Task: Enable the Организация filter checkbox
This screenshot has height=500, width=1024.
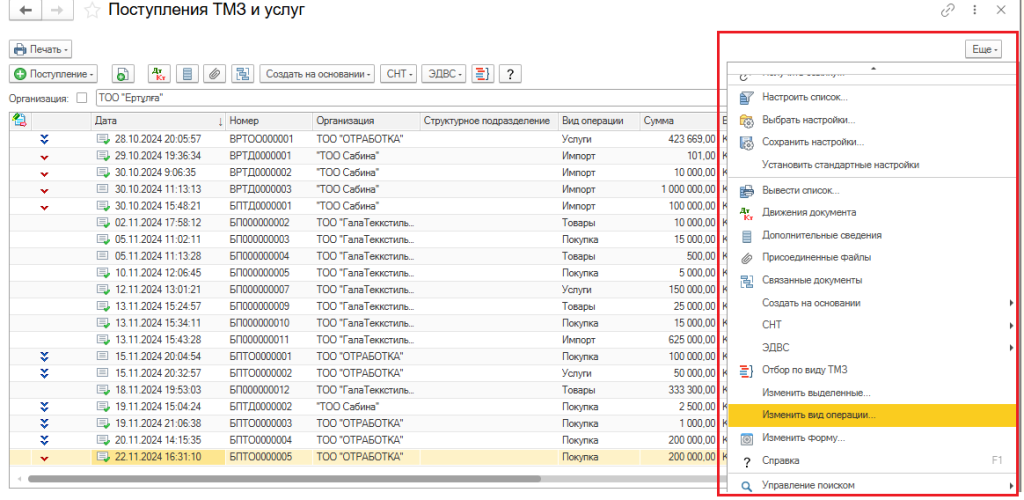Action: [x=82, y=98]
